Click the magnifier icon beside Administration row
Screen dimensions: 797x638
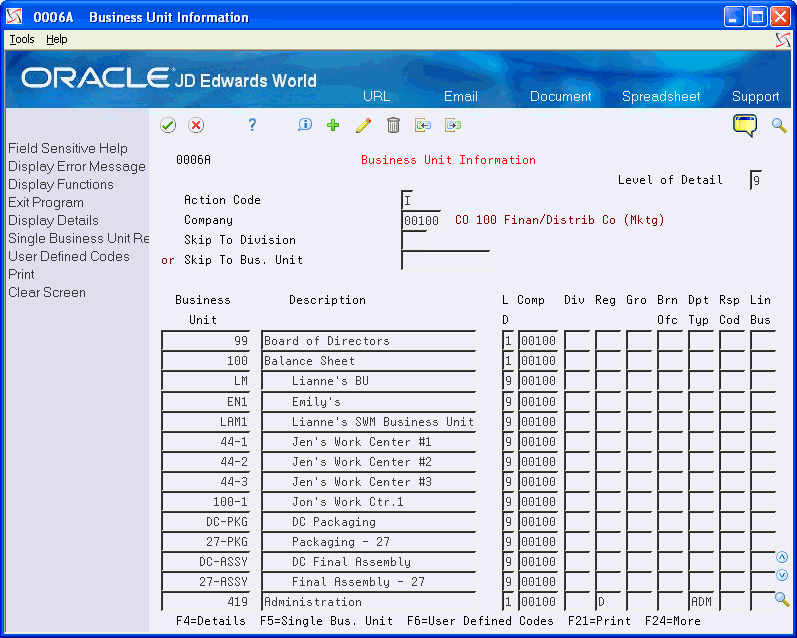[782, 599]
